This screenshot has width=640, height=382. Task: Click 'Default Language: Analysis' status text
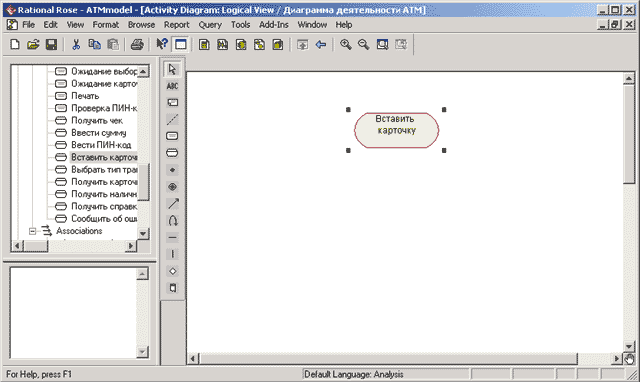point(353,374)
